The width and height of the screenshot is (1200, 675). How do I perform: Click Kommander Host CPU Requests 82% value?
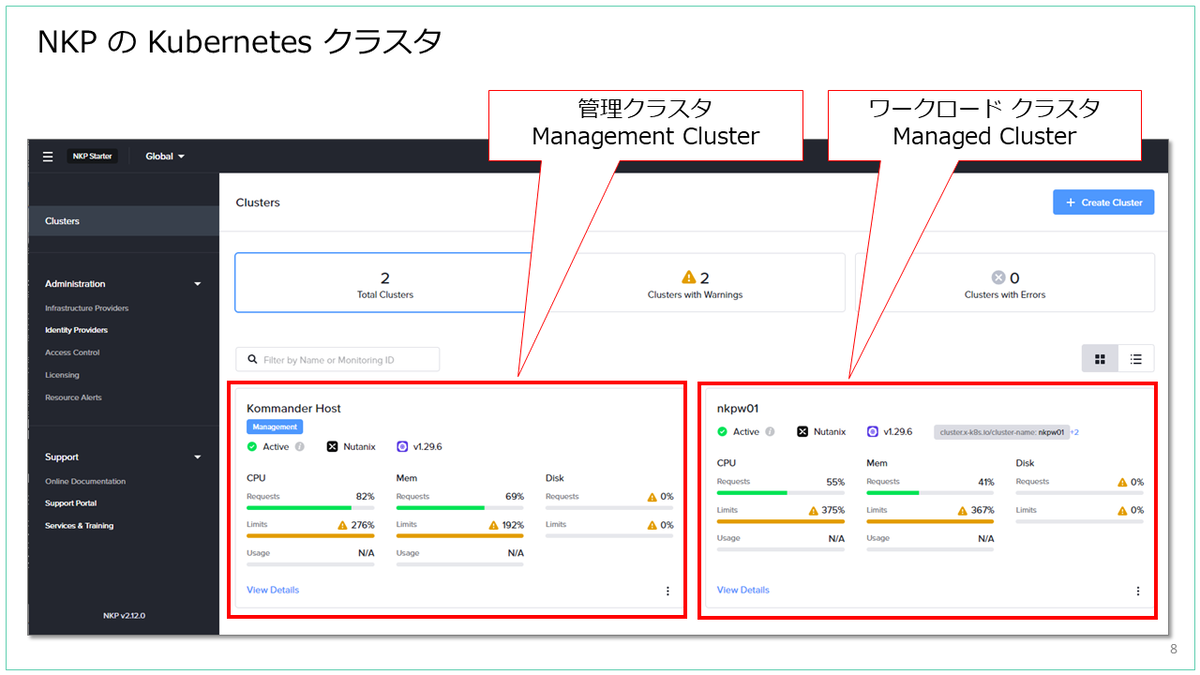(x=364, y=496)
